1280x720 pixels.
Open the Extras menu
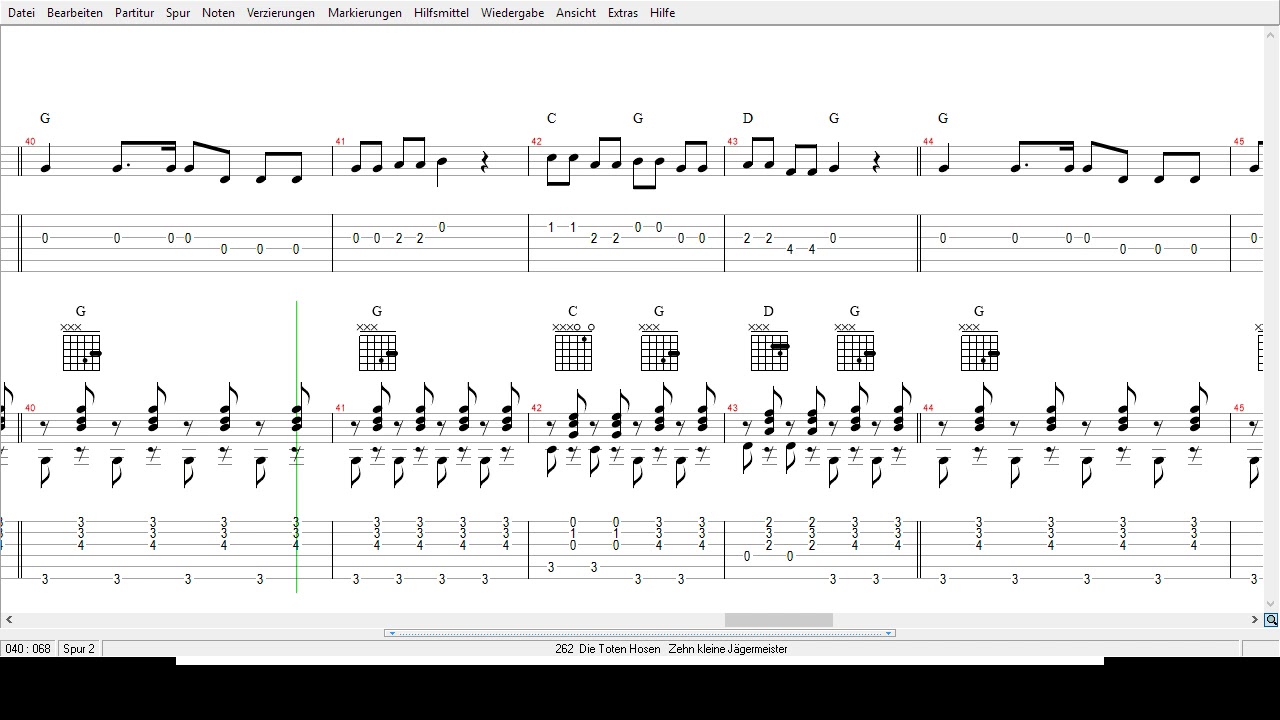coord(623,13)
